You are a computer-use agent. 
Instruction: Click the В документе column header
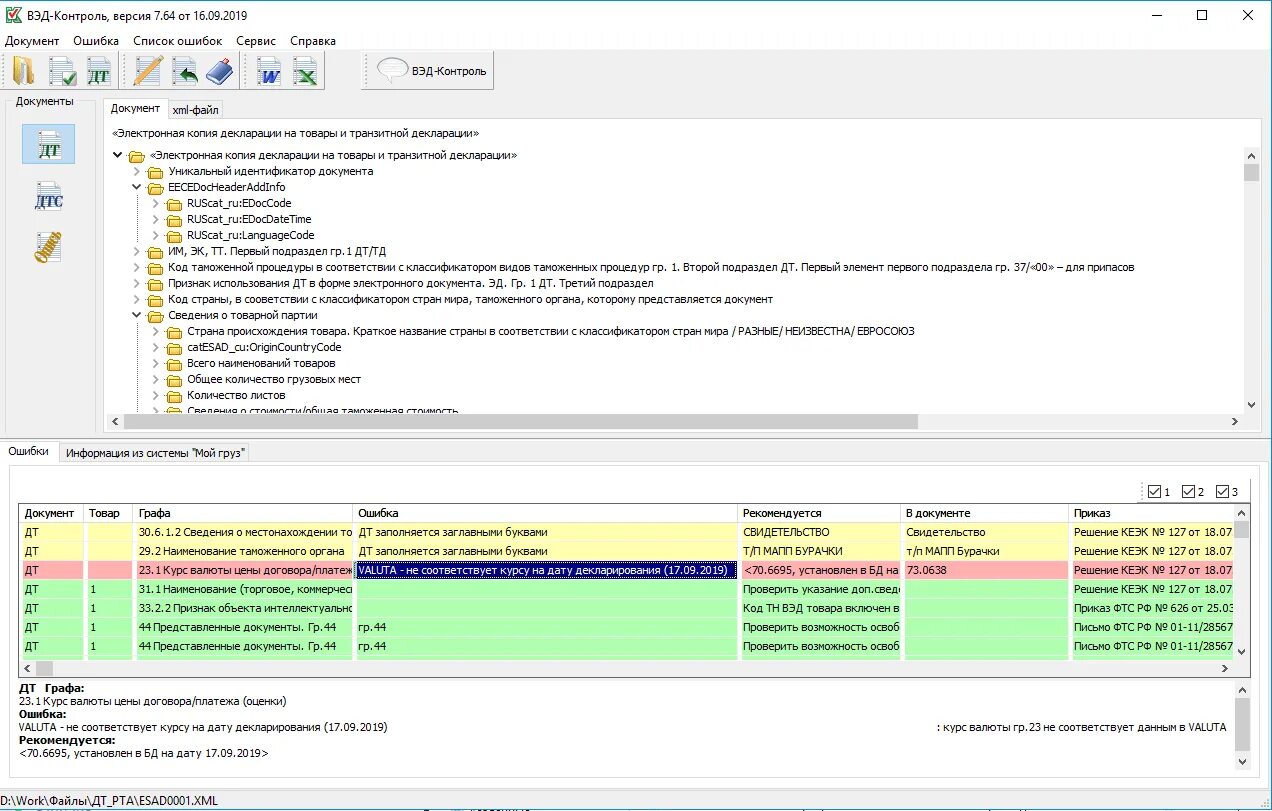[x=985, y=513]
